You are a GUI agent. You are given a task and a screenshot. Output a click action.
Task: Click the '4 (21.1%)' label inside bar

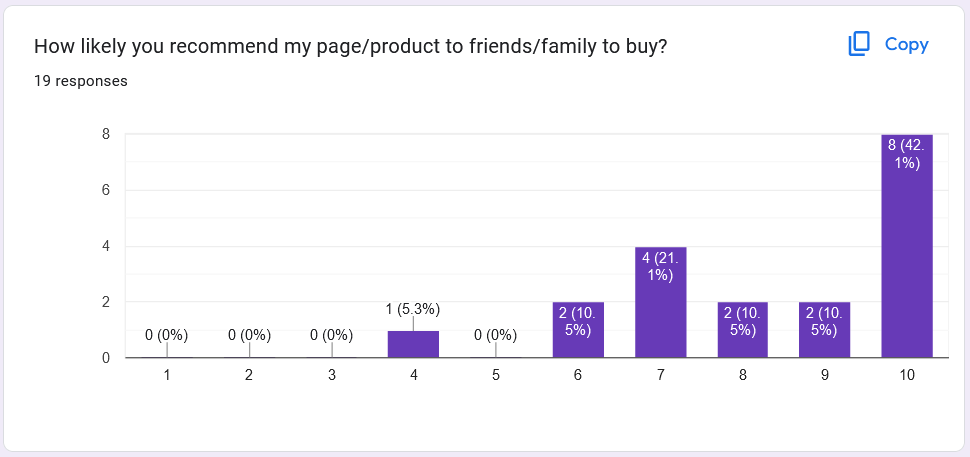(x=661, y=266)
